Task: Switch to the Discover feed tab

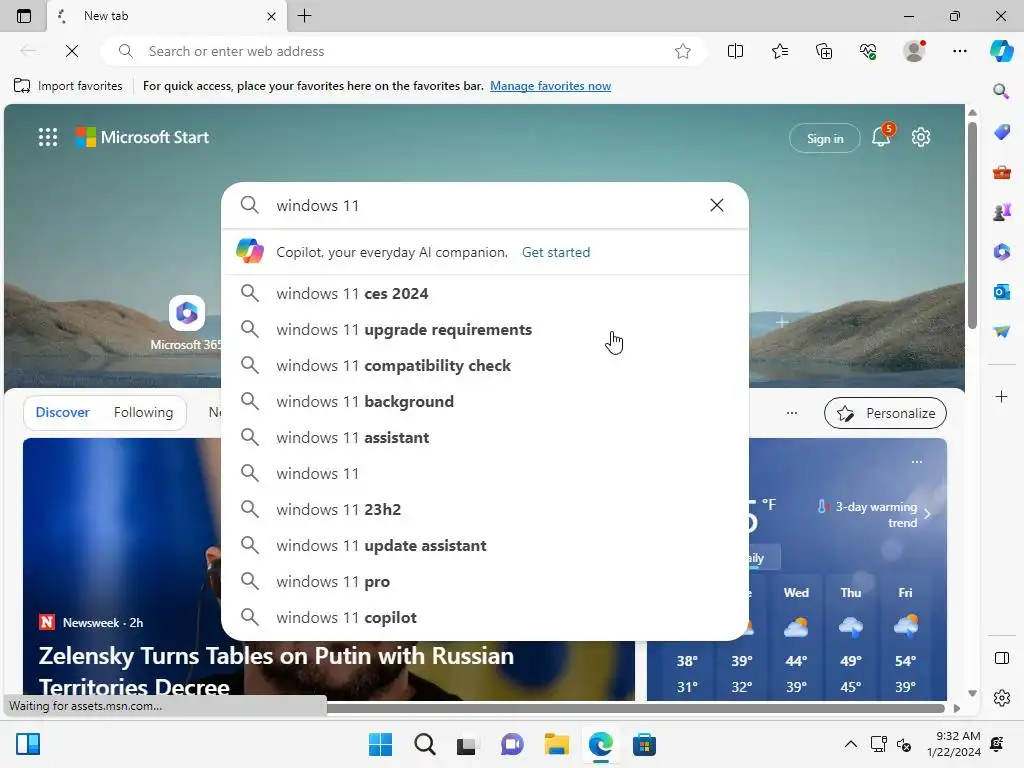Action: pos(63,412)
